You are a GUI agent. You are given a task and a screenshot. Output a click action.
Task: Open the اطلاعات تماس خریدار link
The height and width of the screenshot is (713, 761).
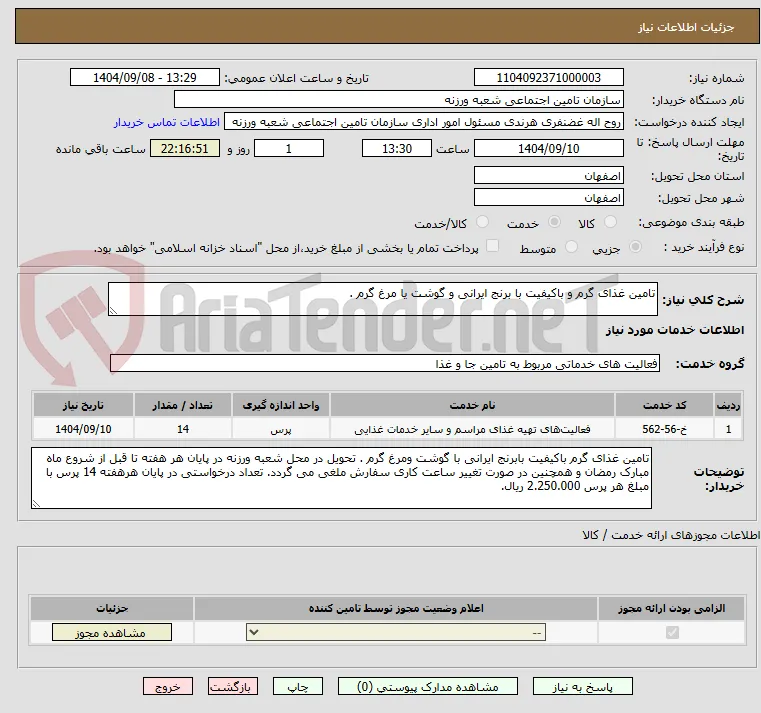[167, 122]
